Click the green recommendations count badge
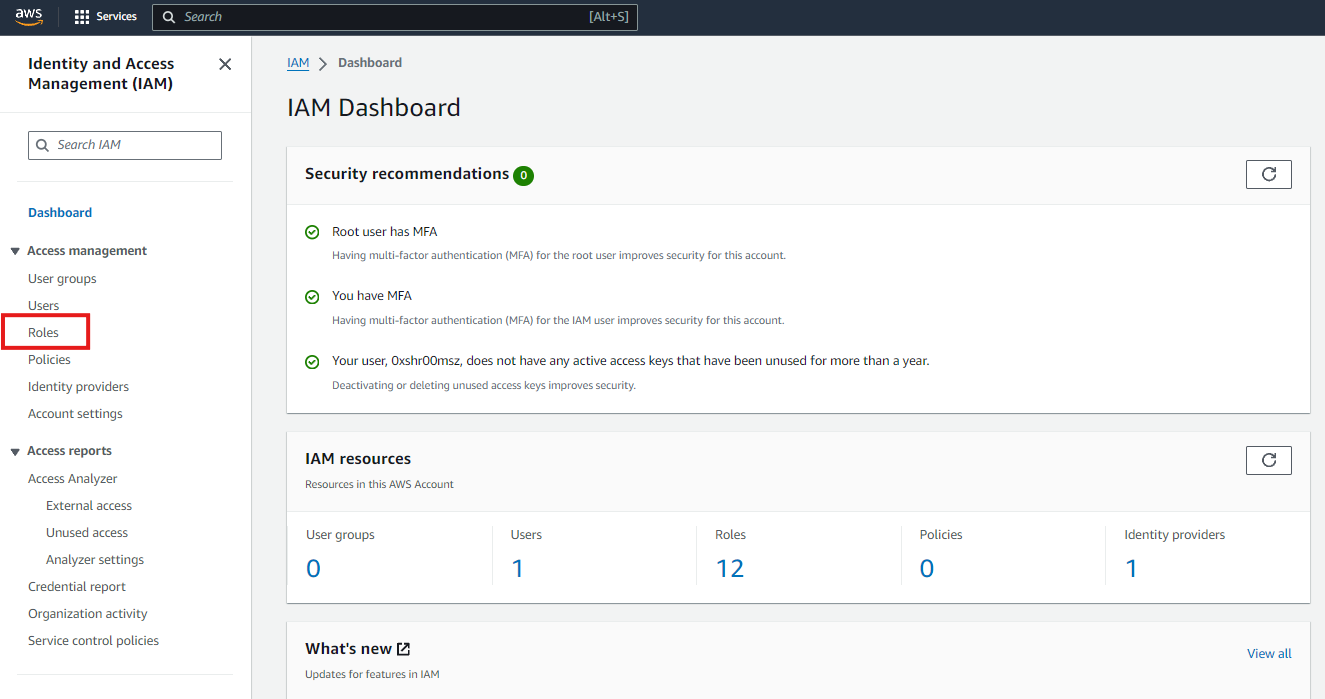This screenshot has height=699, width=1325. click(x=523, y=176)
